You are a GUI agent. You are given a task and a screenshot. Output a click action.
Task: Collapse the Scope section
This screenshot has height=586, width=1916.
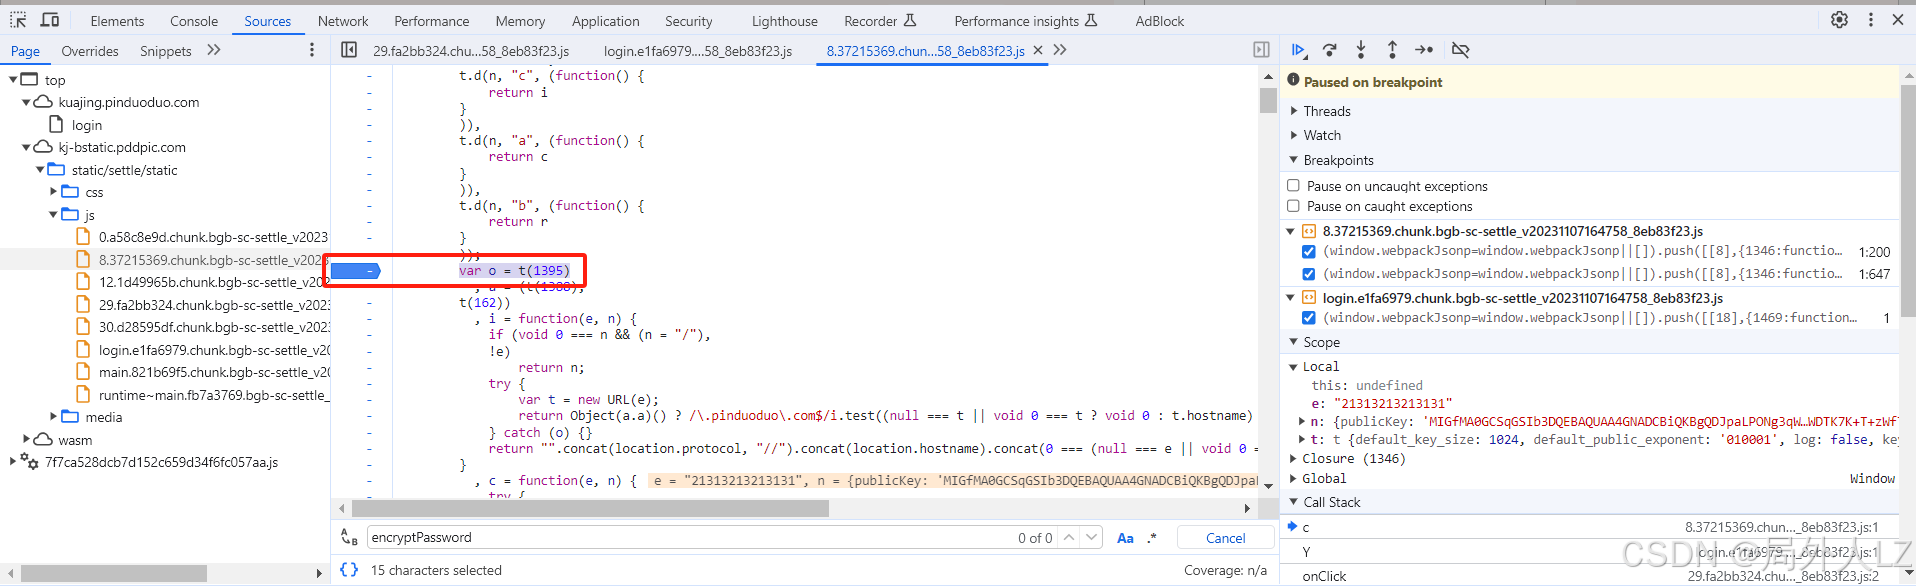[x=1294, y=342]
